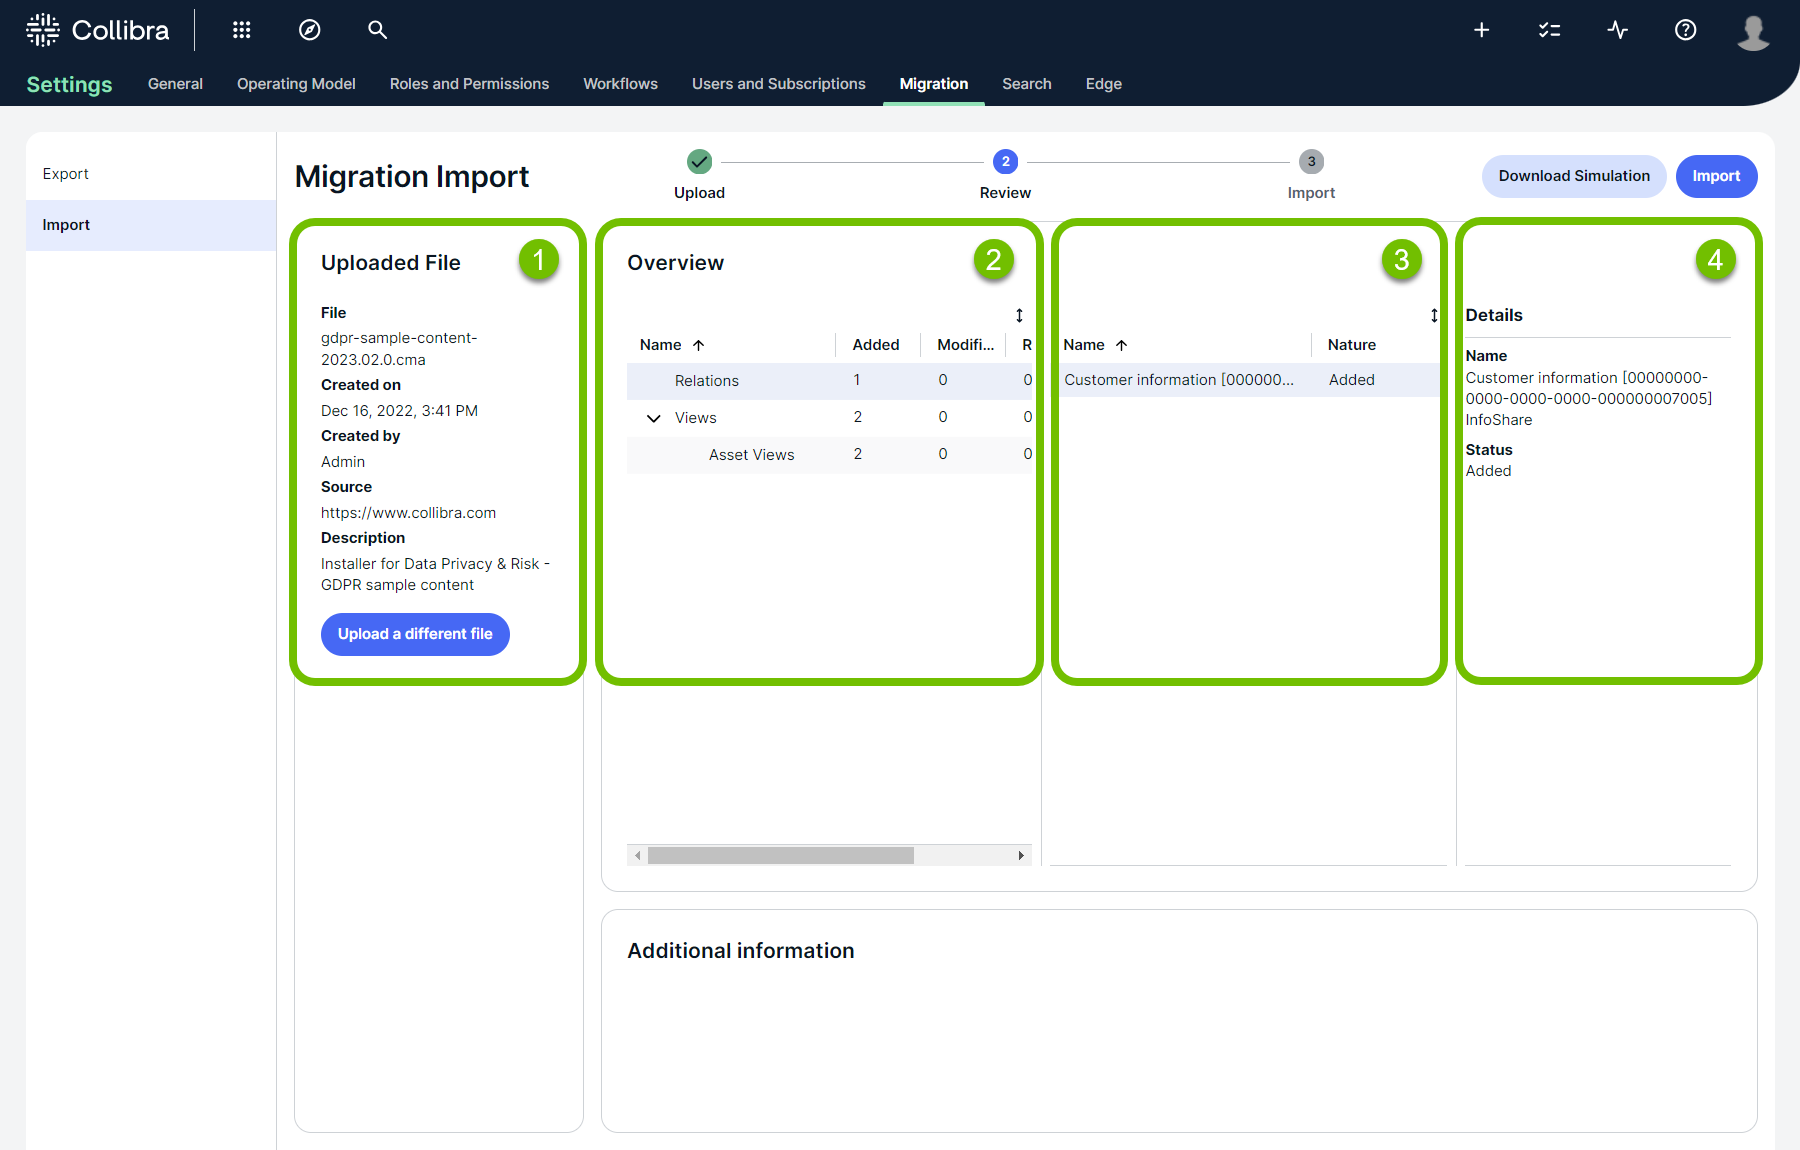Open the help question mark icon

pos(1685,30)
